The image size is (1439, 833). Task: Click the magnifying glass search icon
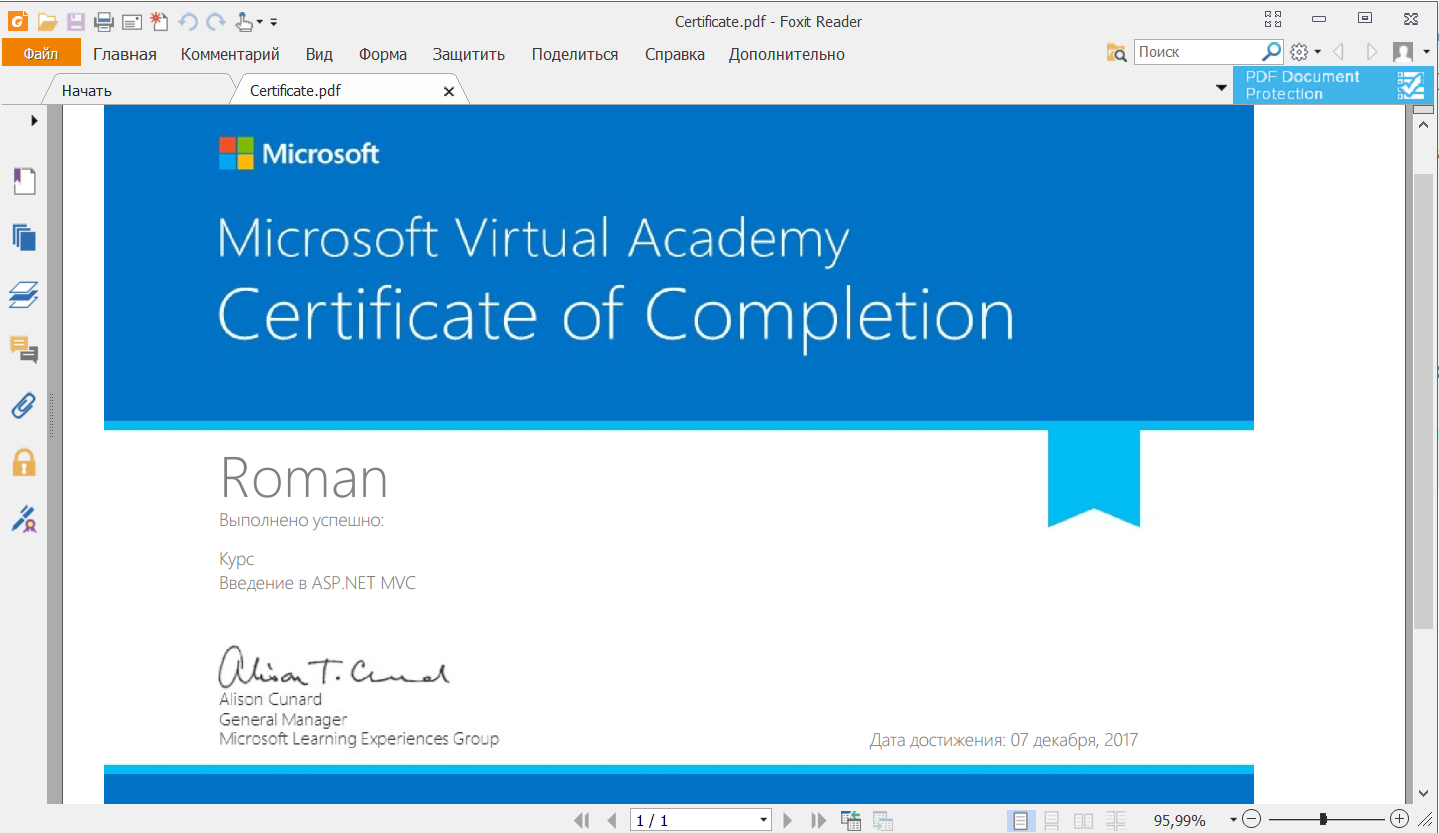pyautogui.click(x=1272, y=51)
